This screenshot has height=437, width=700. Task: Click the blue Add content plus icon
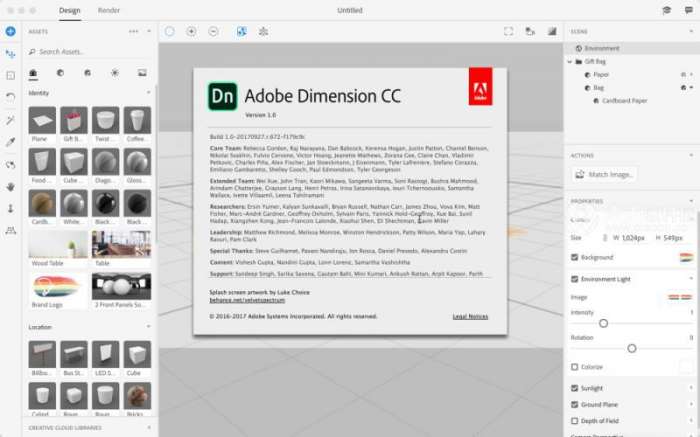(x=10, y=31)
